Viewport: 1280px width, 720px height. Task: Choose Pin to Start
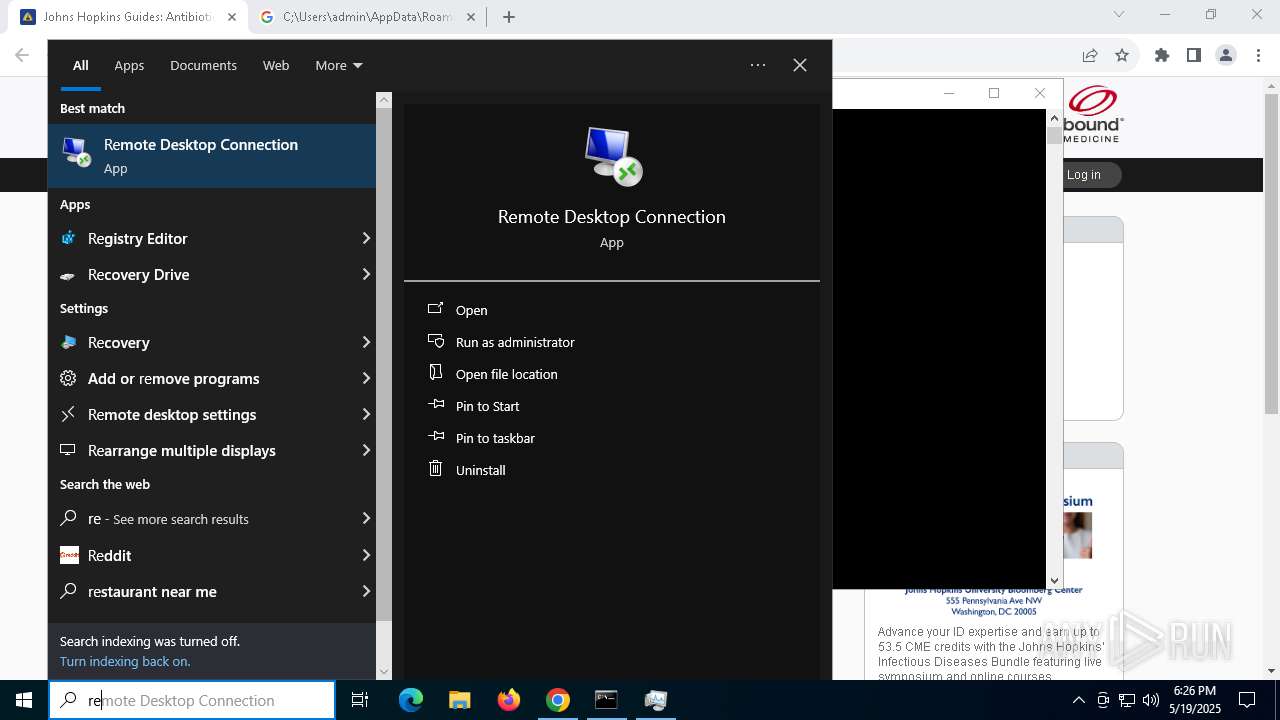point(488,406)
